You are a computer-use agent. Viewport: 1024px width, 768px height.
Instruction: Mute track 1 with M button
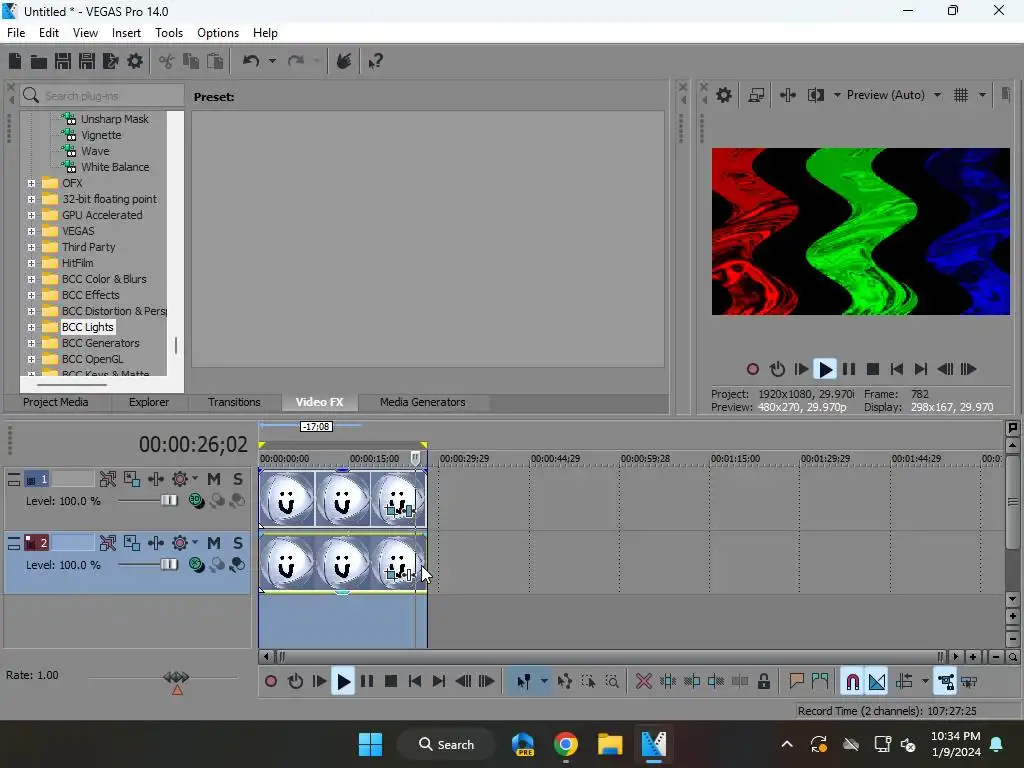[x=214, y=479]
